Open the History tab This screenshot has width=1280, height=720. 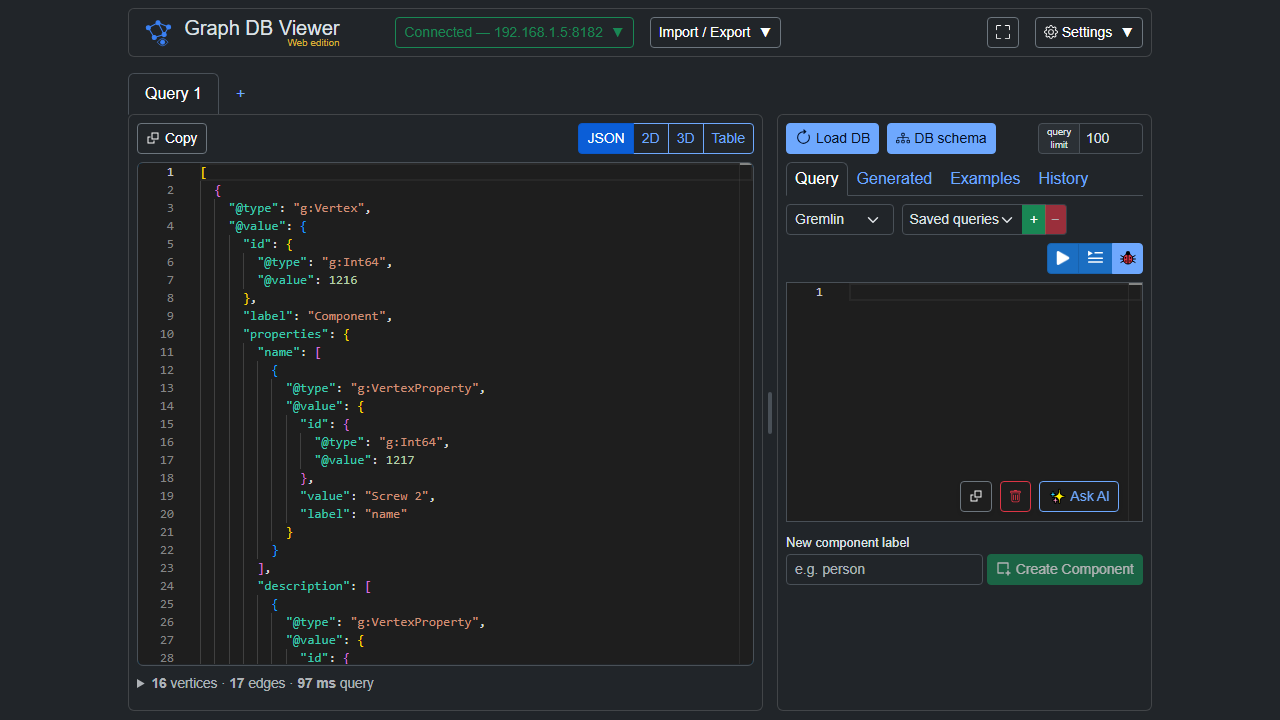pos(1063,178)
